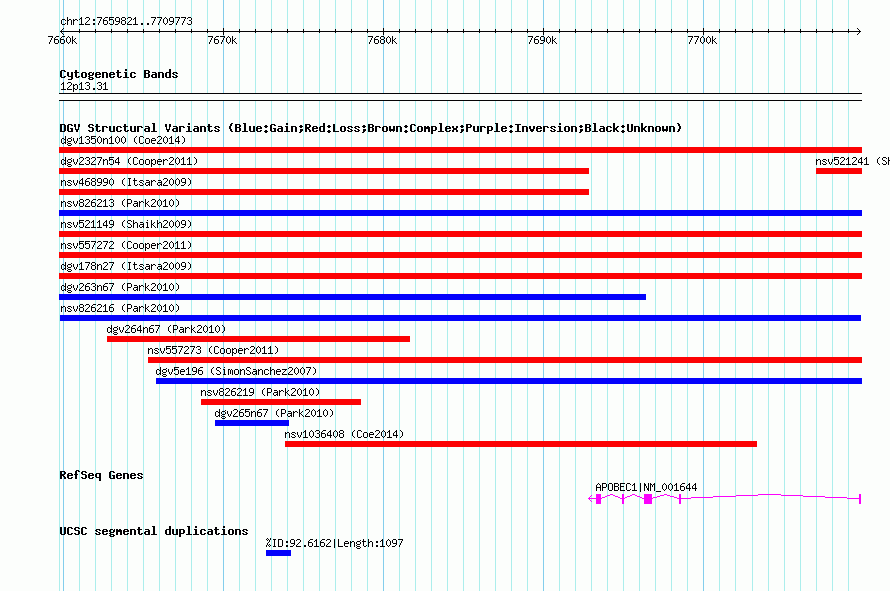This screenshot has height=591, width=890.
Task: Click the red bar under nsv521149
Action: pos(460,234)
